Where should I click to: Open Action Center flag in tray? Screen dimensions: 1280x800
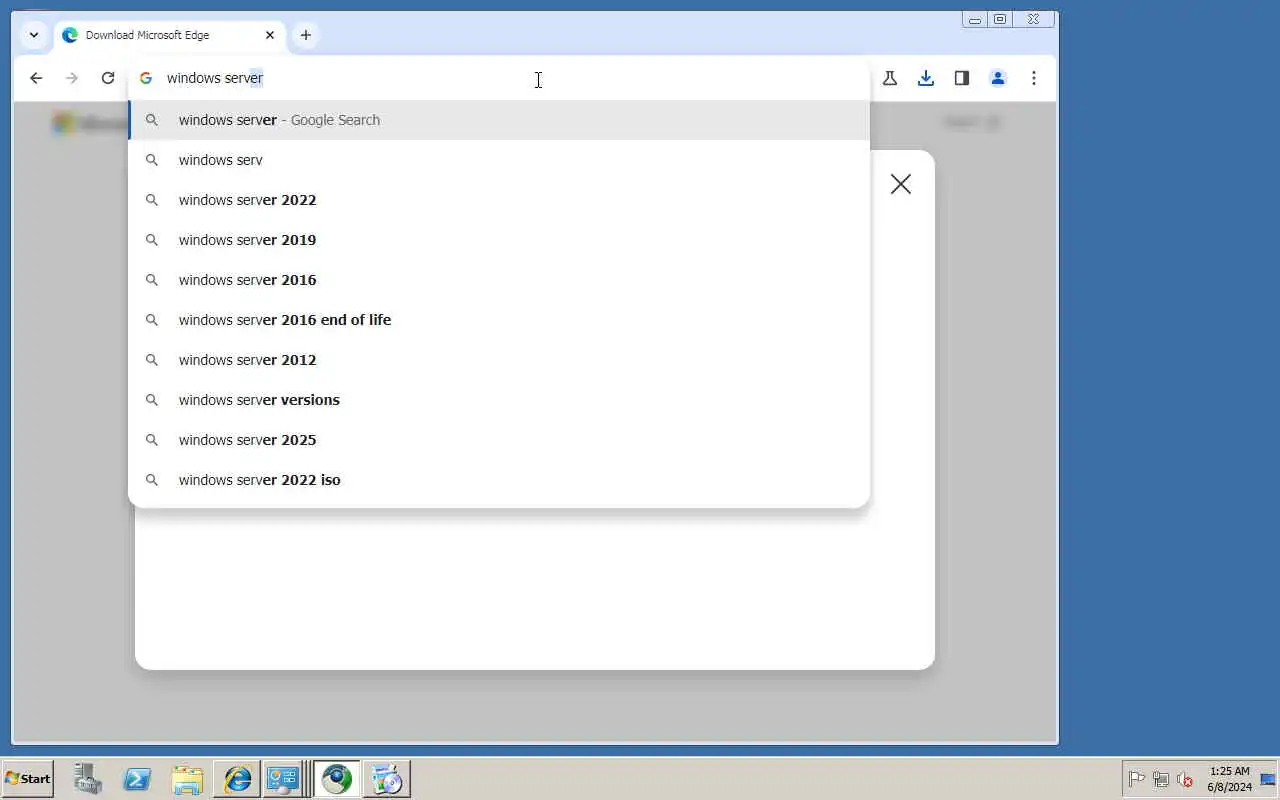pyautogui.click(x=1137, y=779)
